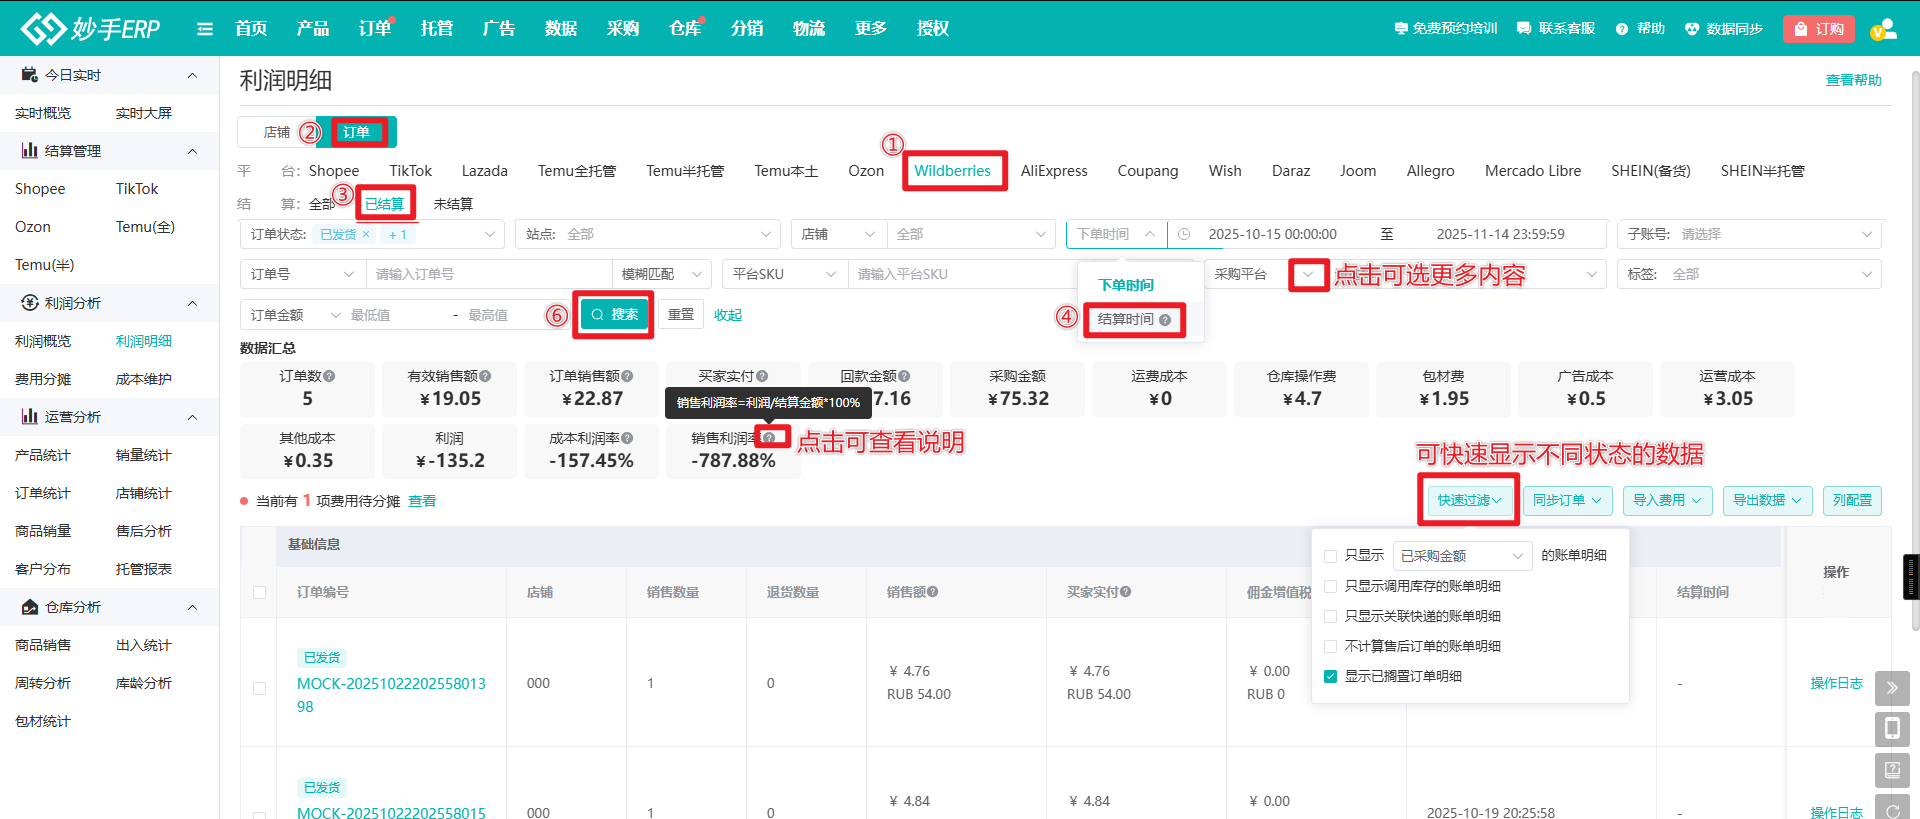Open the 仓库 menu in top navigation
Screen dimensions: 1920x819
point(685,28)
